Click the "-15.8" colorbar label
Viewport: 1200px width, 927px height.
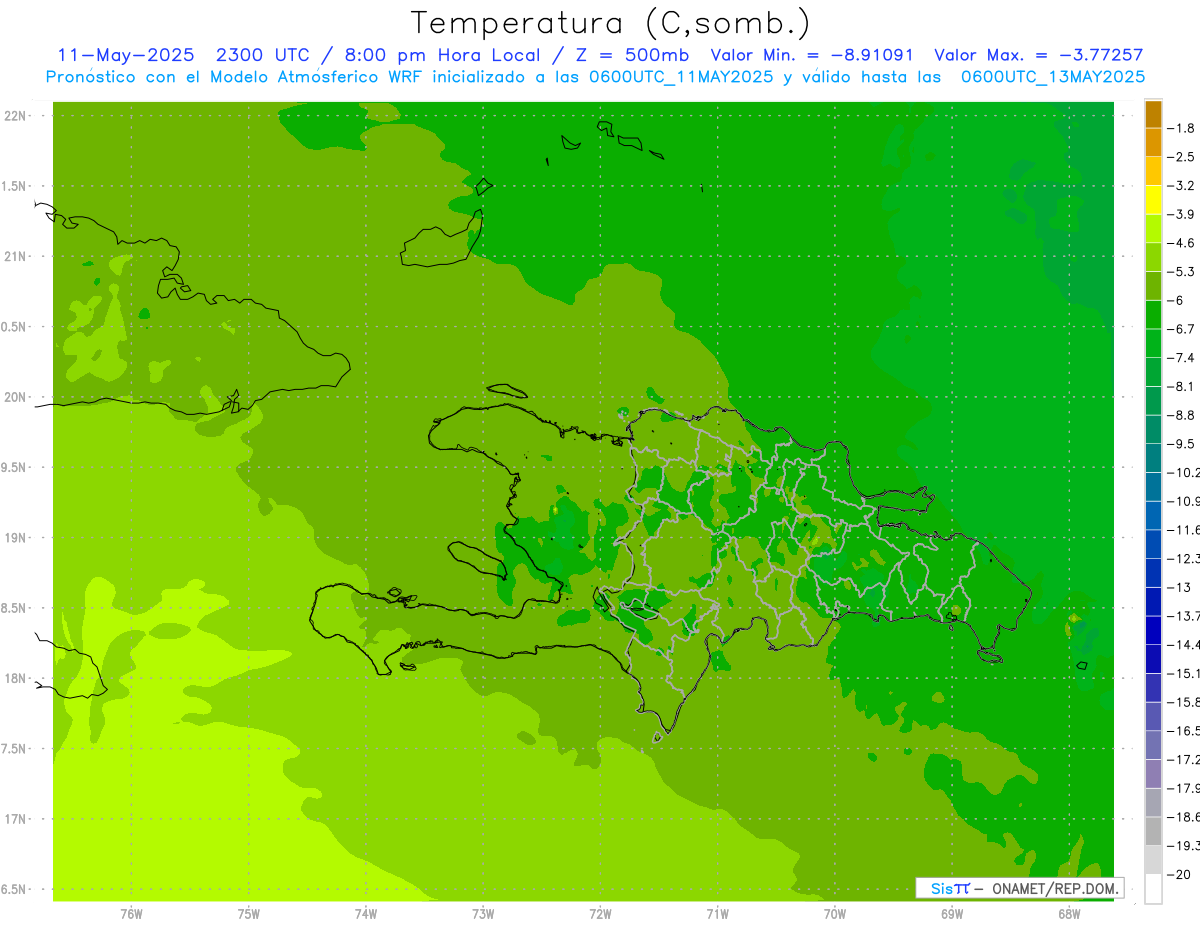1183,702
